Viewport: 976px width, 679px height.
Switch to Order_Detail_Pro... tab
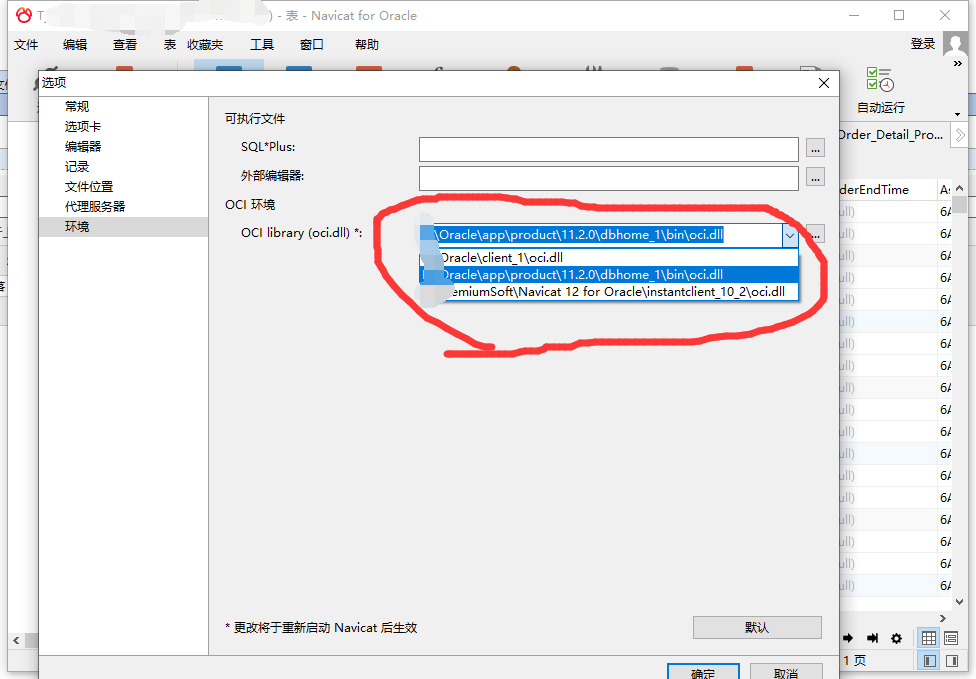[x=893, y=134]
